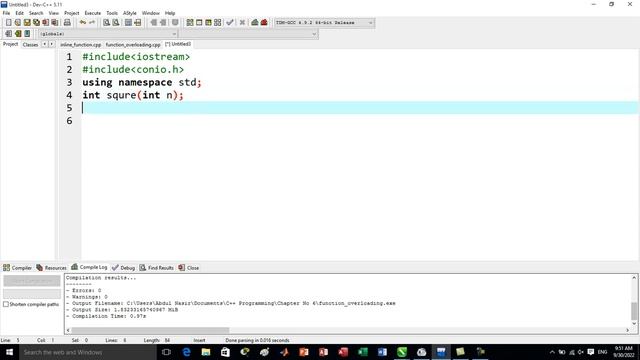Viewport: 640px width, 360px height.
Task: Expand the (globals) scope dropdown
Action: coord(108,34)
